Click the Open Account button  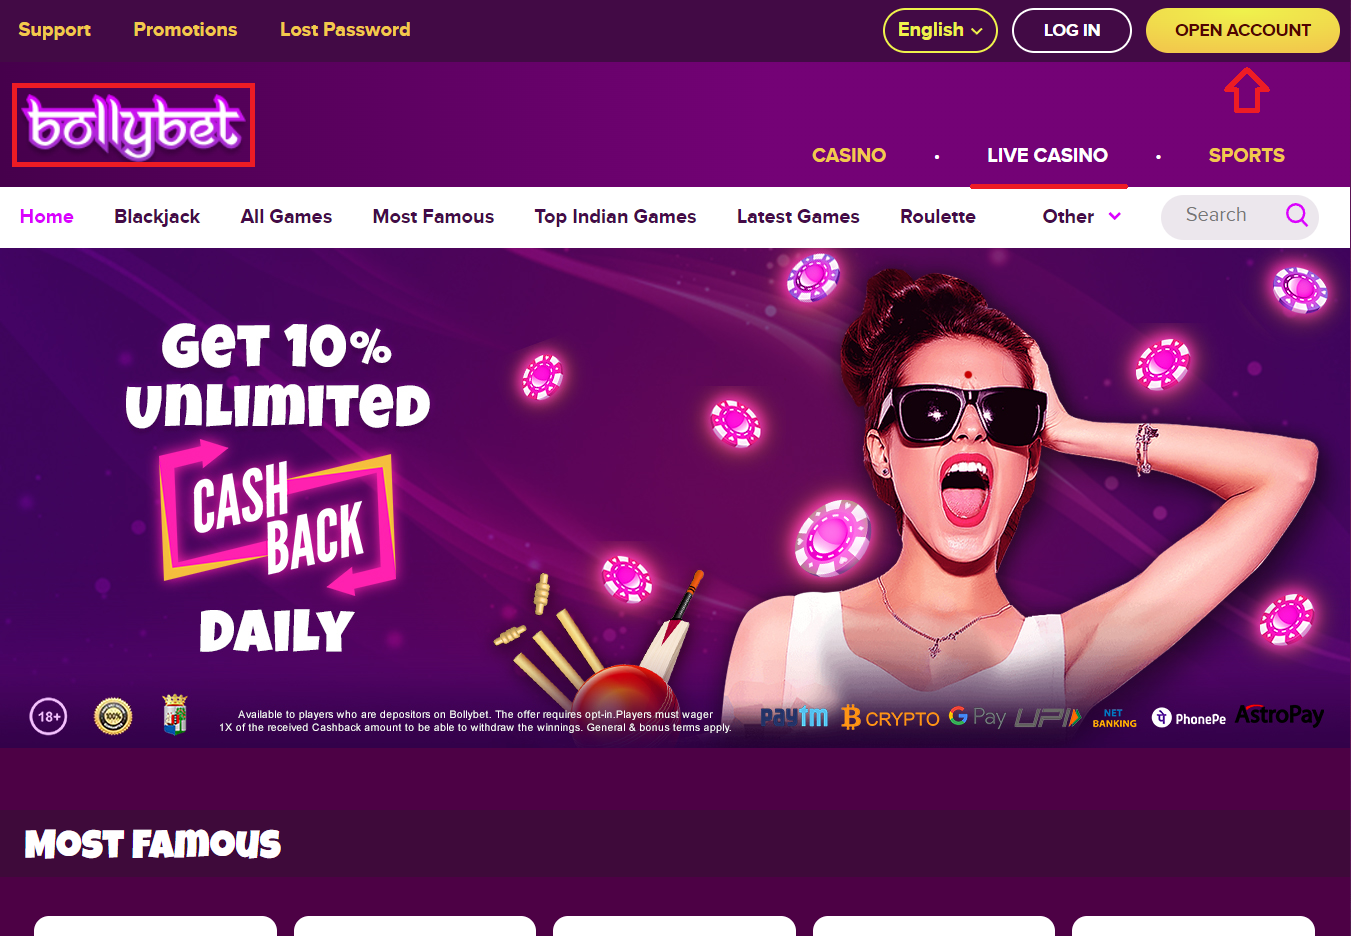[1242, 30]
